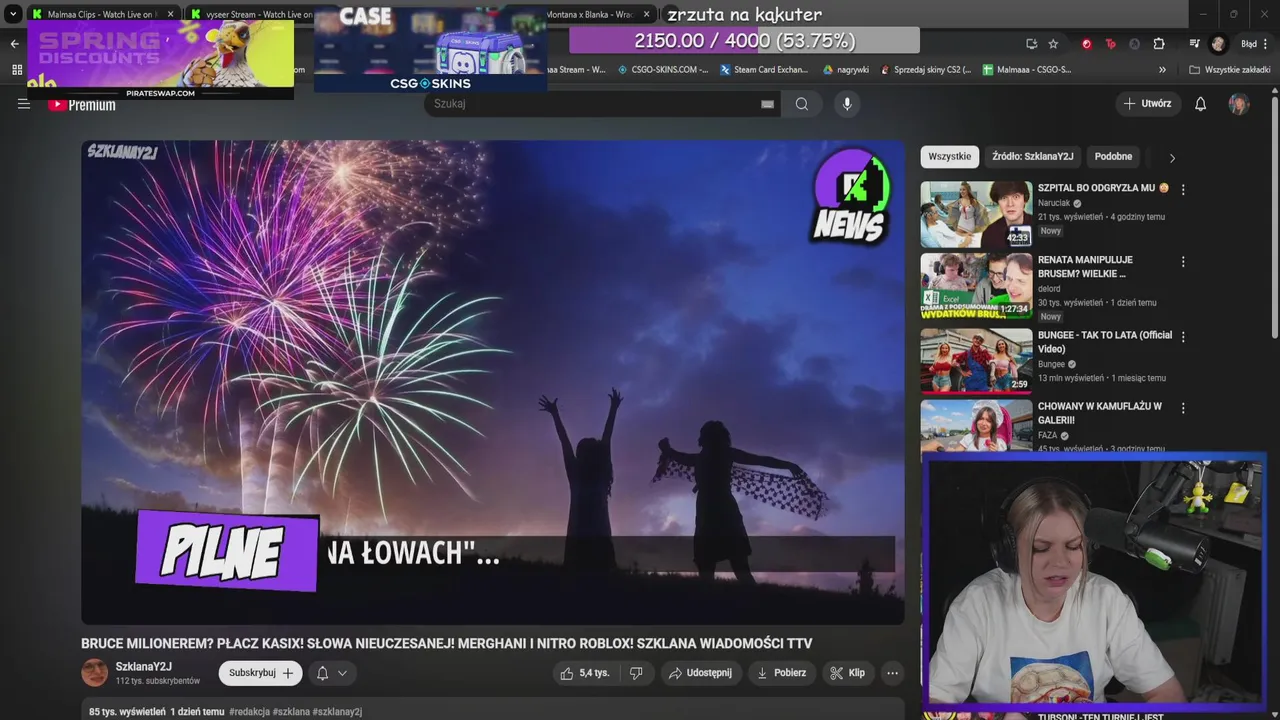Image resolution: width=1280 pixels, height=720 pixels.
Task: Close the Malmaa Clips tab
Action: [x=170, y=14]
